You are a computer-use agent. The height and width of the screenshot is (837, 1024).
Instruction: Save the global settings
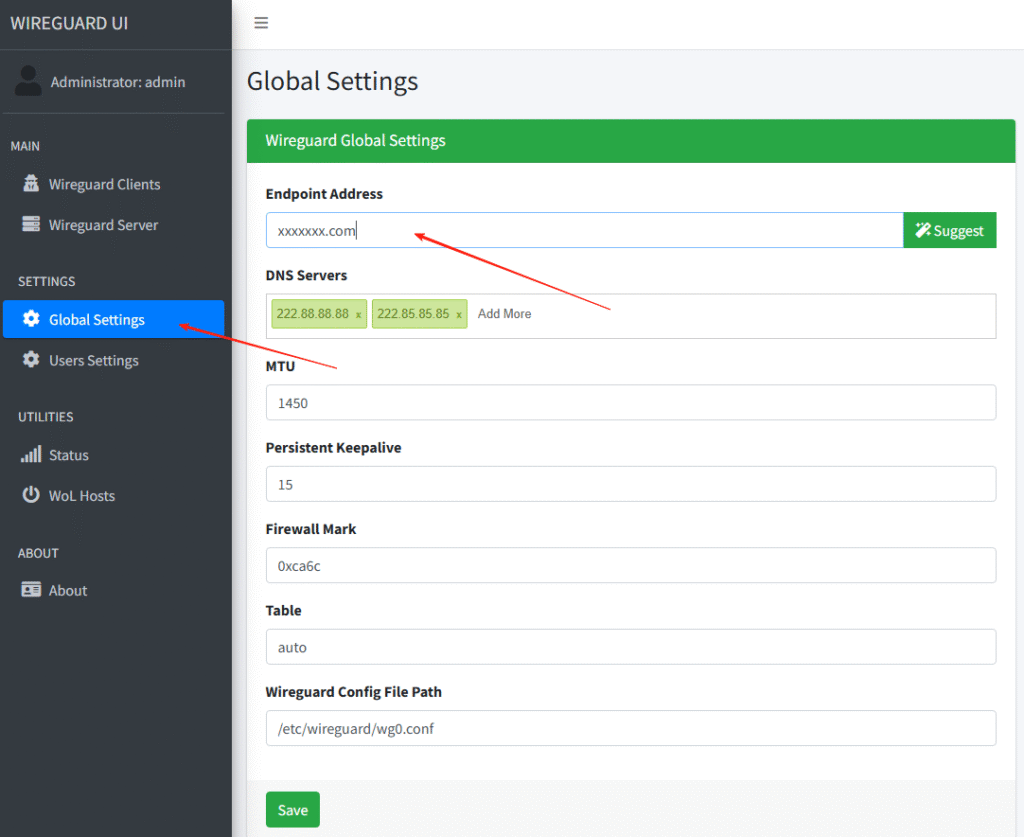click(292, 810)
